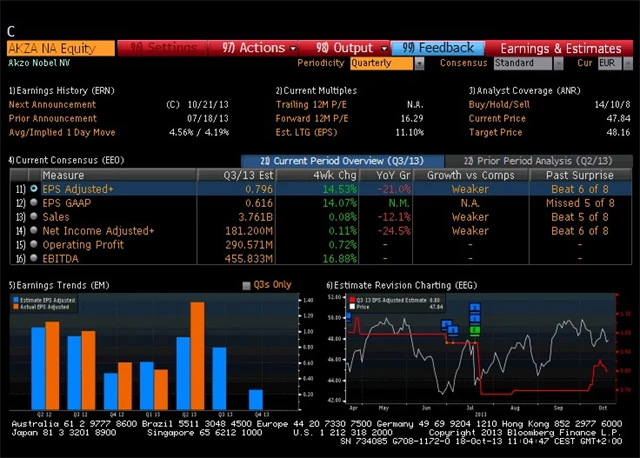Click the white Price legend swatch
This screenshot has width=640, height=458.
(x=352, y=307)
